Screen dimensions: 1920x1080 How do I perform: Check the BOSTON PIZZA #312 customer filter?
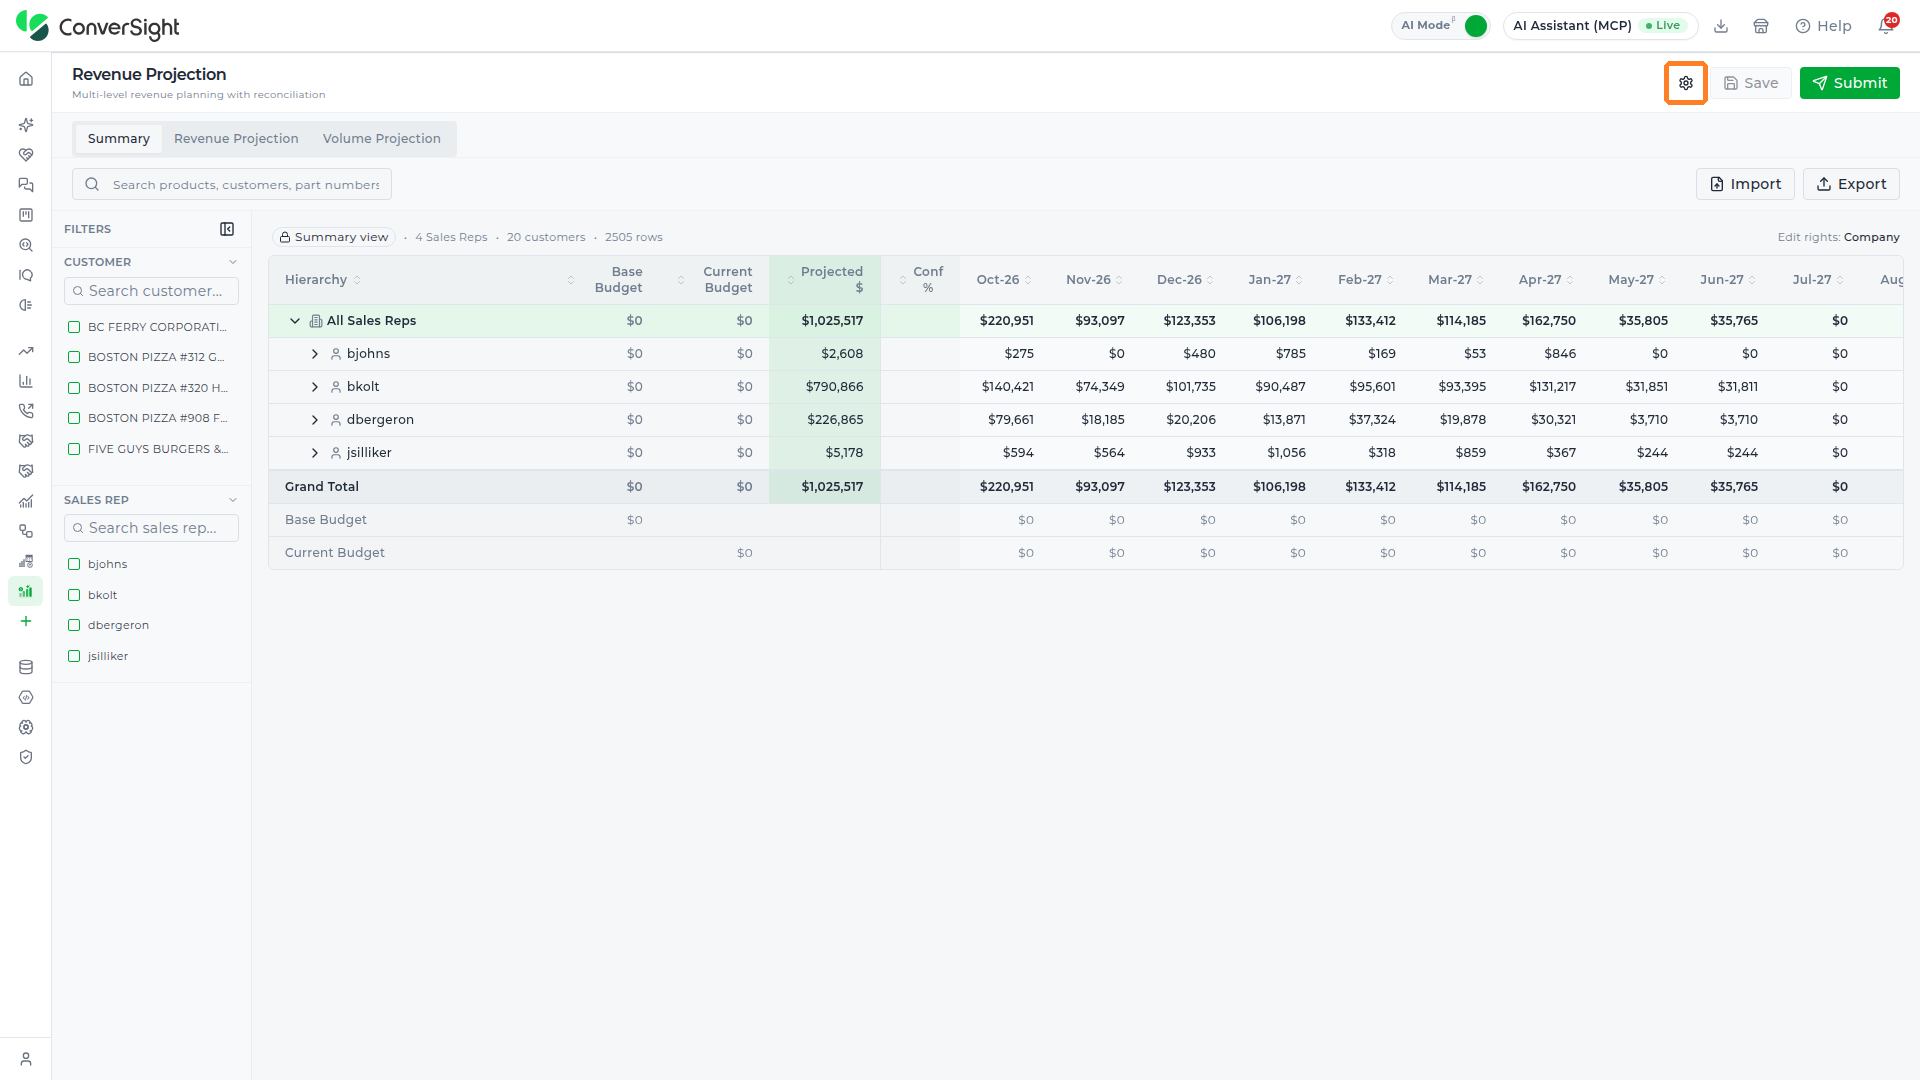(74, 357)
